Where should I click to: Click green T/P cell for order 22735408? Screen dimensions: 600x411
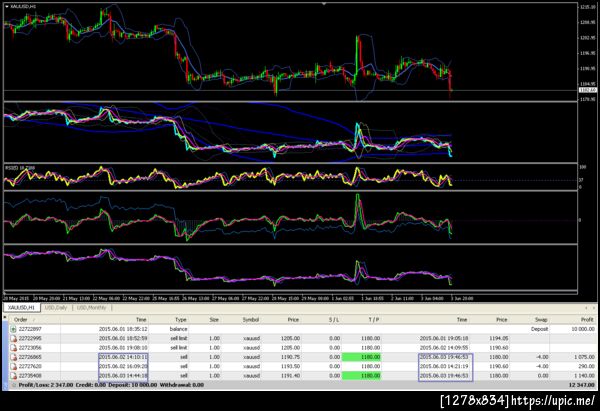click(x=361, y=376)
